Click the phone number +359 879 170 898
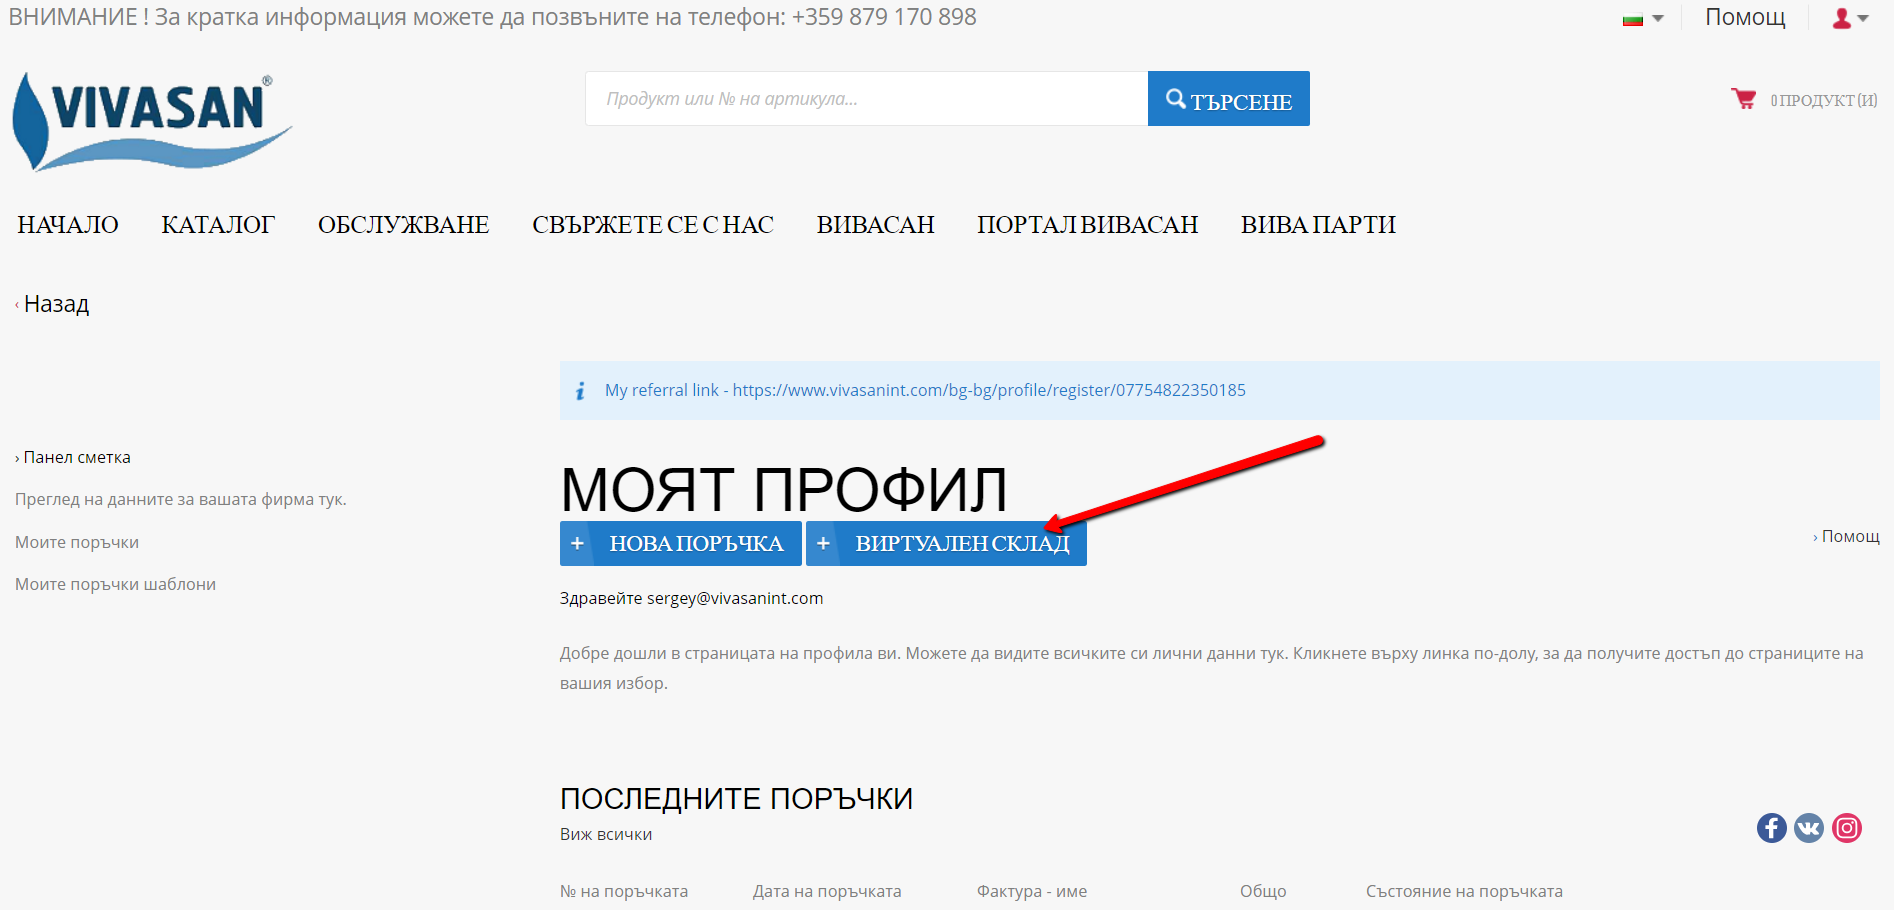1894x910 pixels. tap(884, 17)
